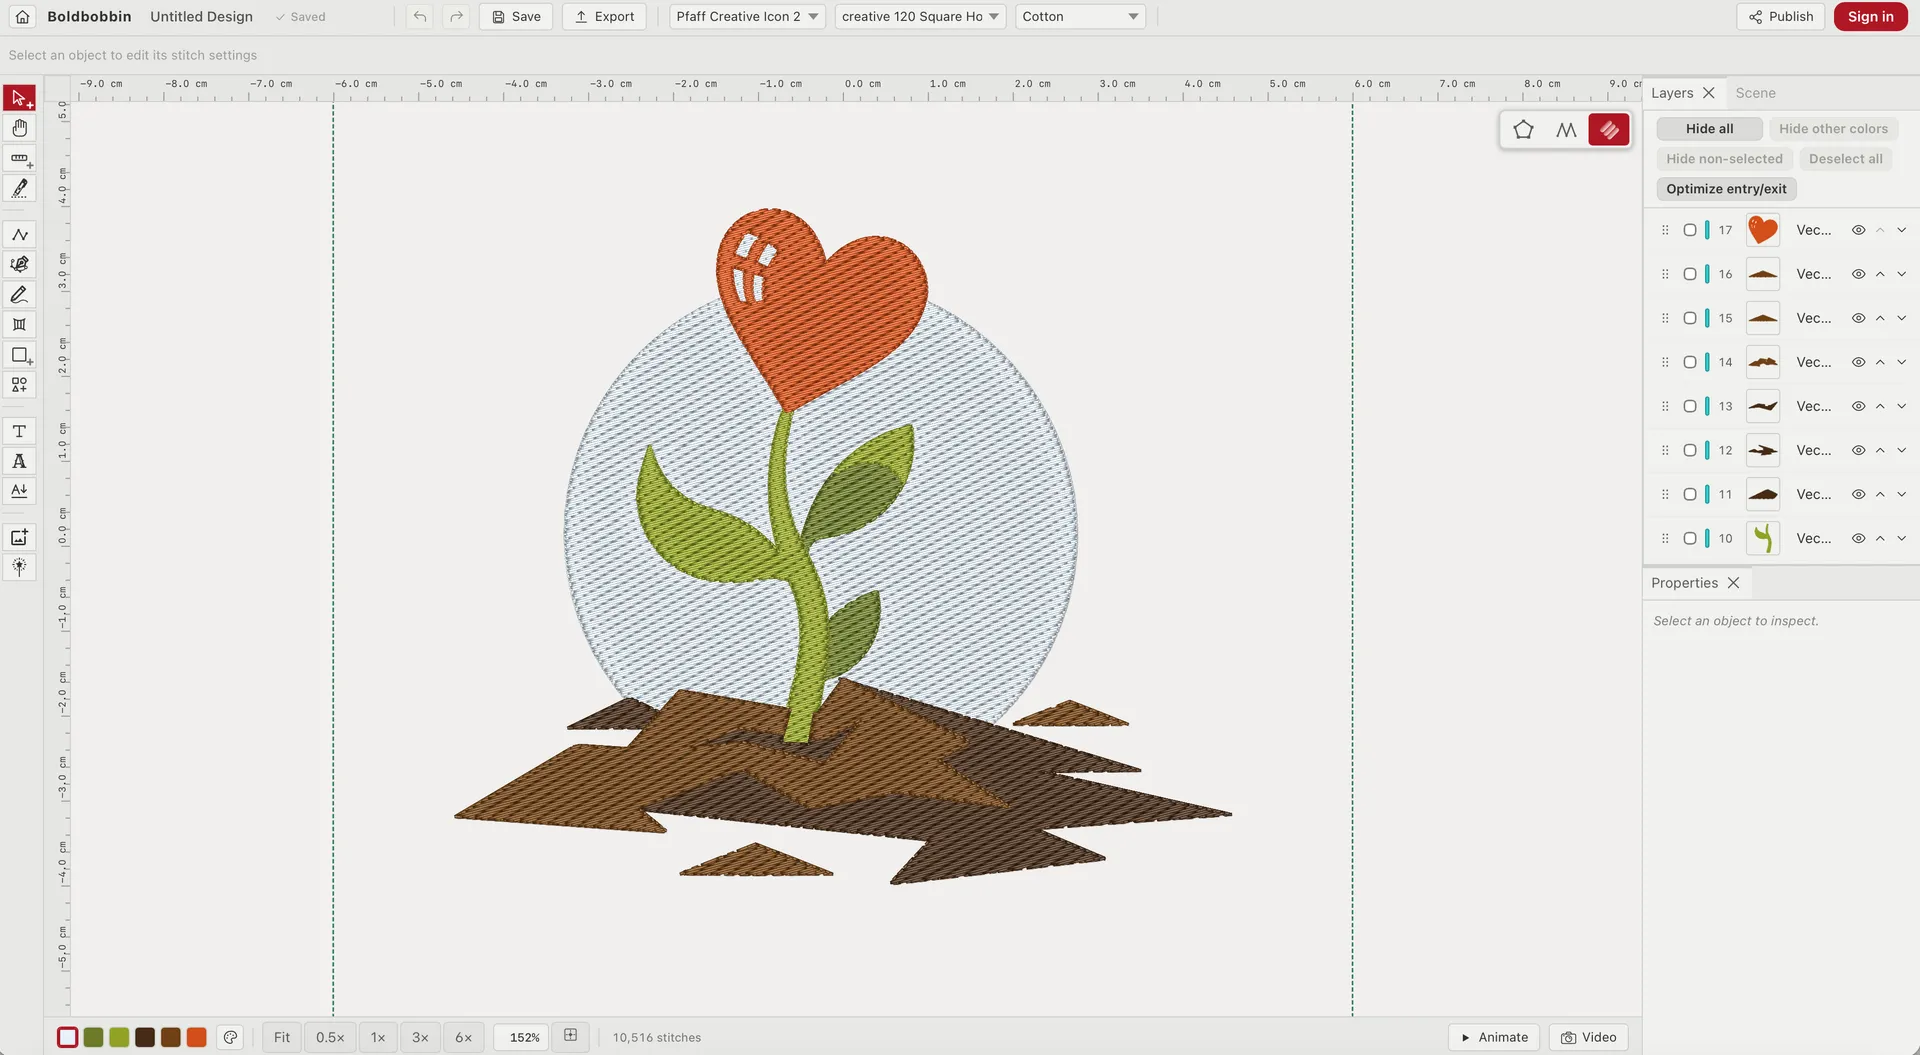Select the pen nib vector tool

pos(19,264)
